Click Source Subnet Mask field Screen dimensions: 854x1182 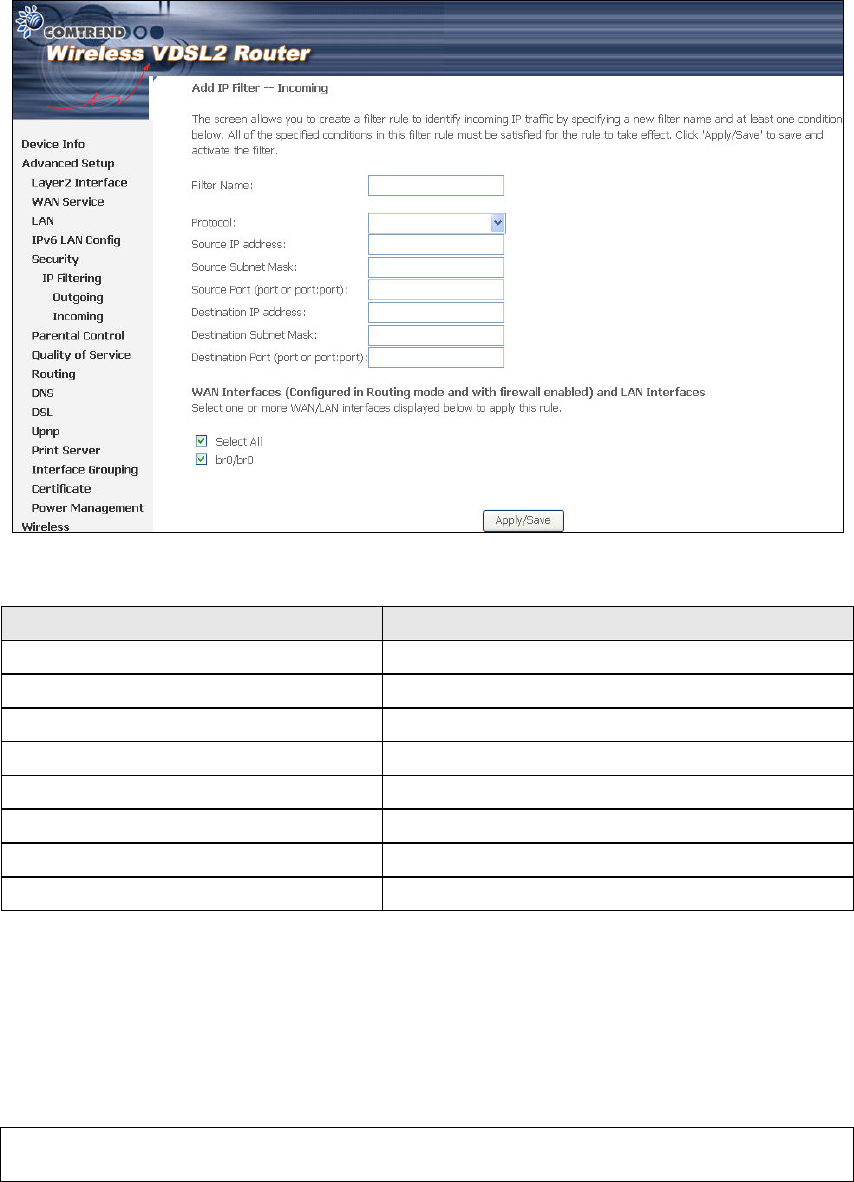point(436,267)
